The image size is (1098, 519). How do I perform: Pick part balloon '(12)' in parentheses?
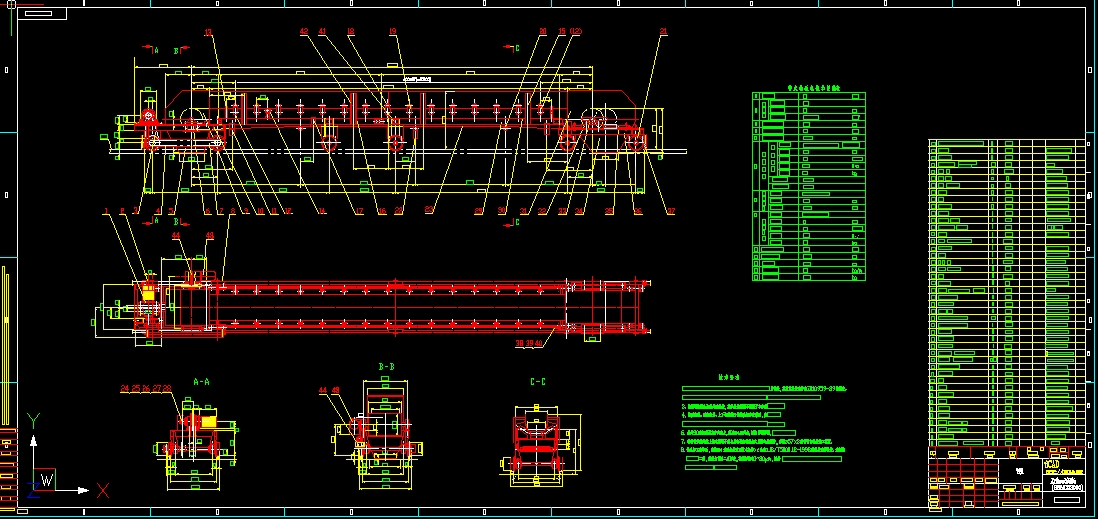[576, 32]
